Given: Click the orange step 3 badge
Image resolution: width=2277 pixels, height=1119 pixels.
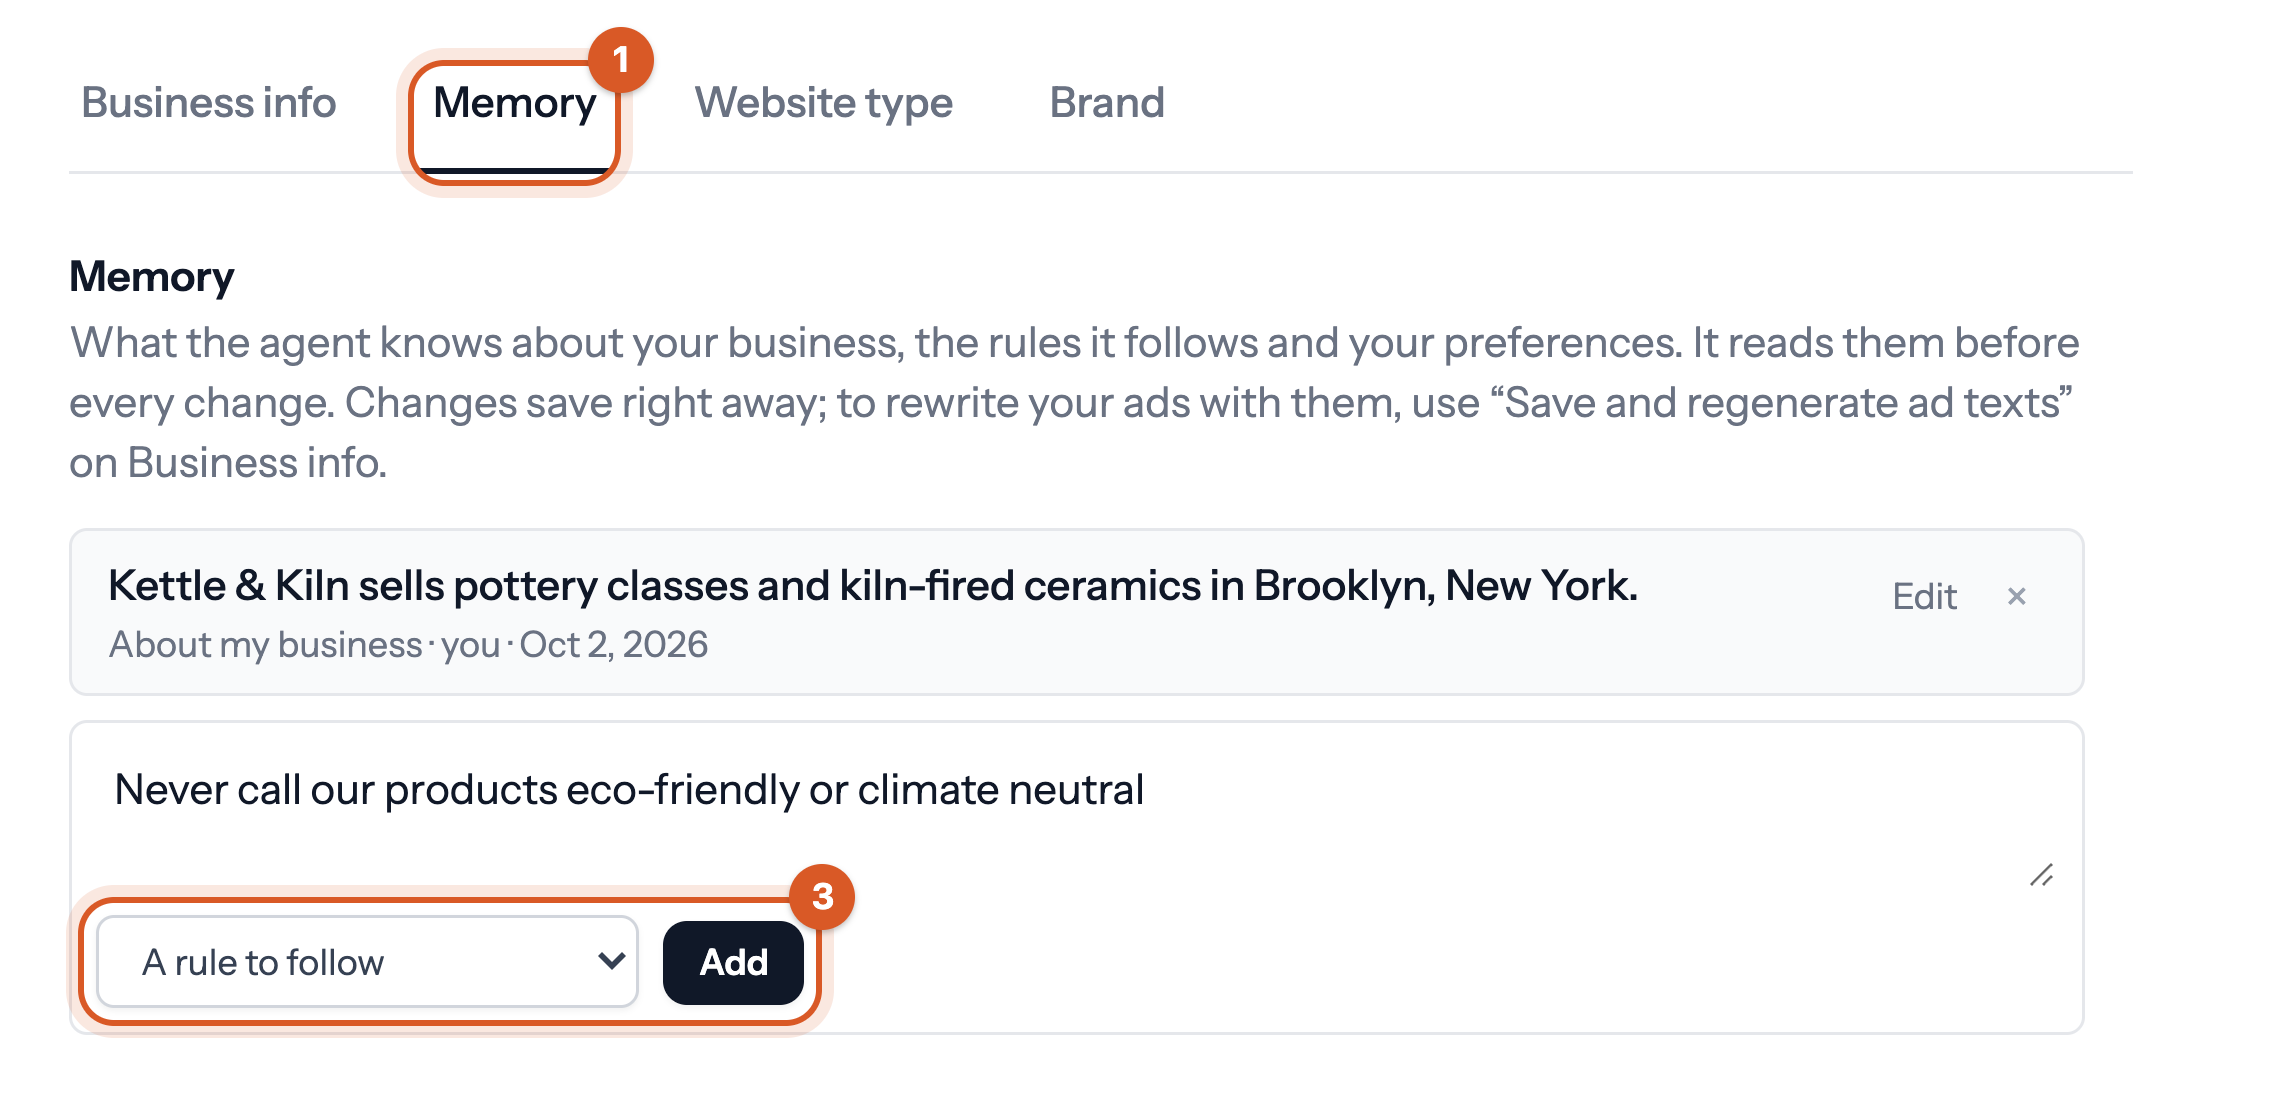Looking at the screenshot, I should [822, 897].
